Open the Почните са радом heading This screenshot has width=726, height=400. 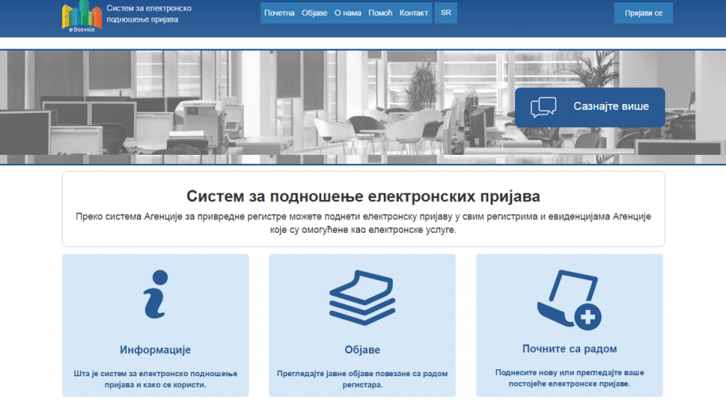pos(570,349)
